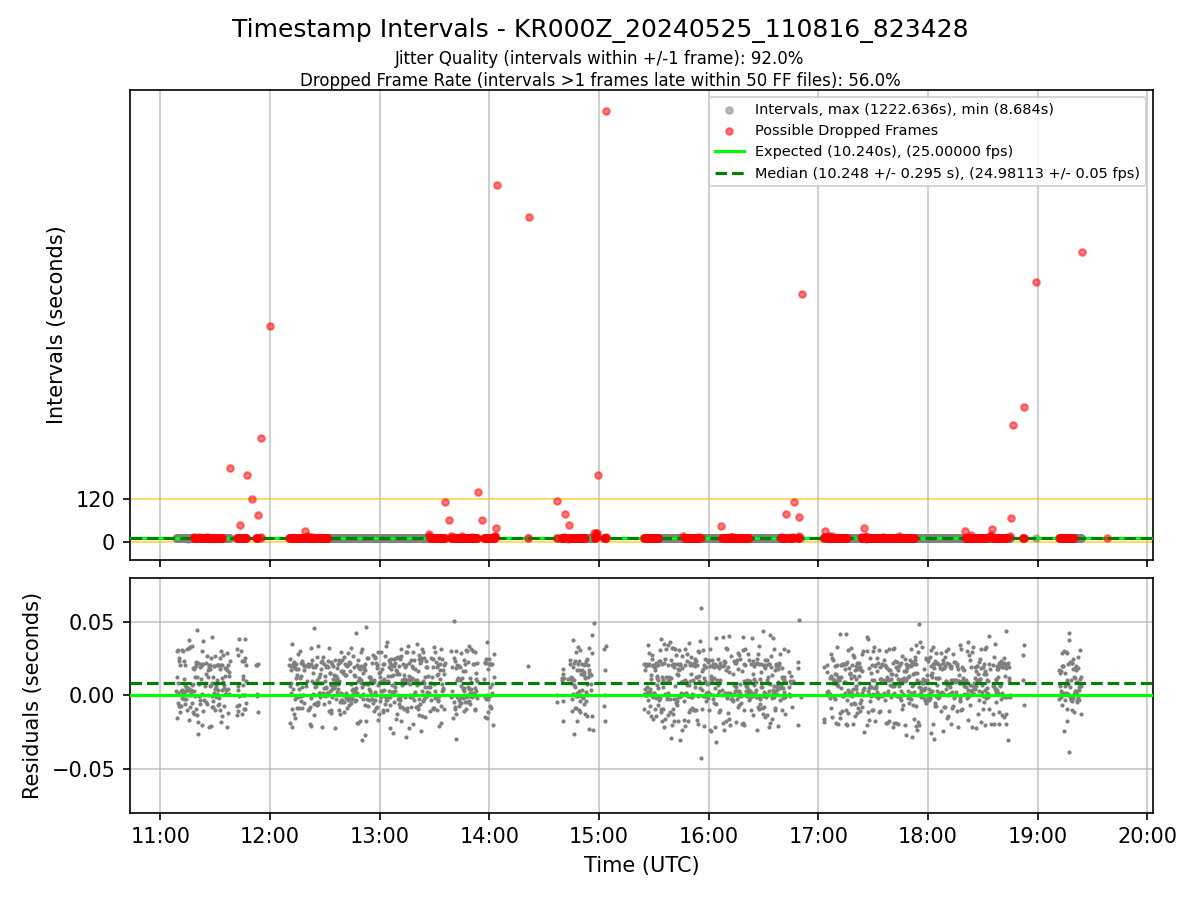Screen dimensions: 1200x900
Task: Click the dashed green line sample in the legend
Action: pyautogui.click(x=730, y=173)
